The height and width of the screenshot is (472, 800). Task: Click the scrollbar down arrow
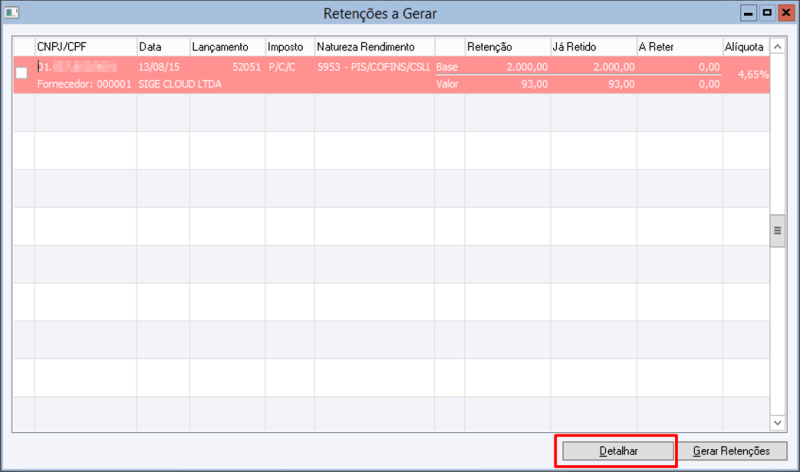(777, 423)
